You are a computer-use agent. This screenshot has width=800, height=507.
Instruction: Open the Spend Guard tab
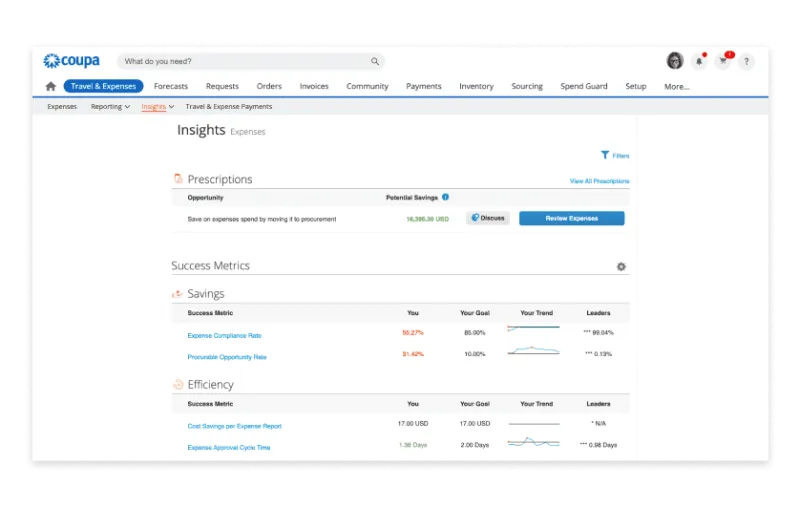[584, 86]
